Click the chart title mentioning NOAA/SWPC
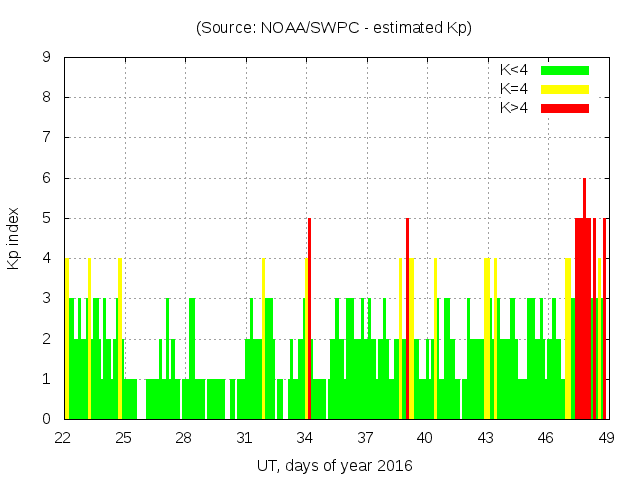Viewport: 640px width, 480px height. click(x=334, y=28)
